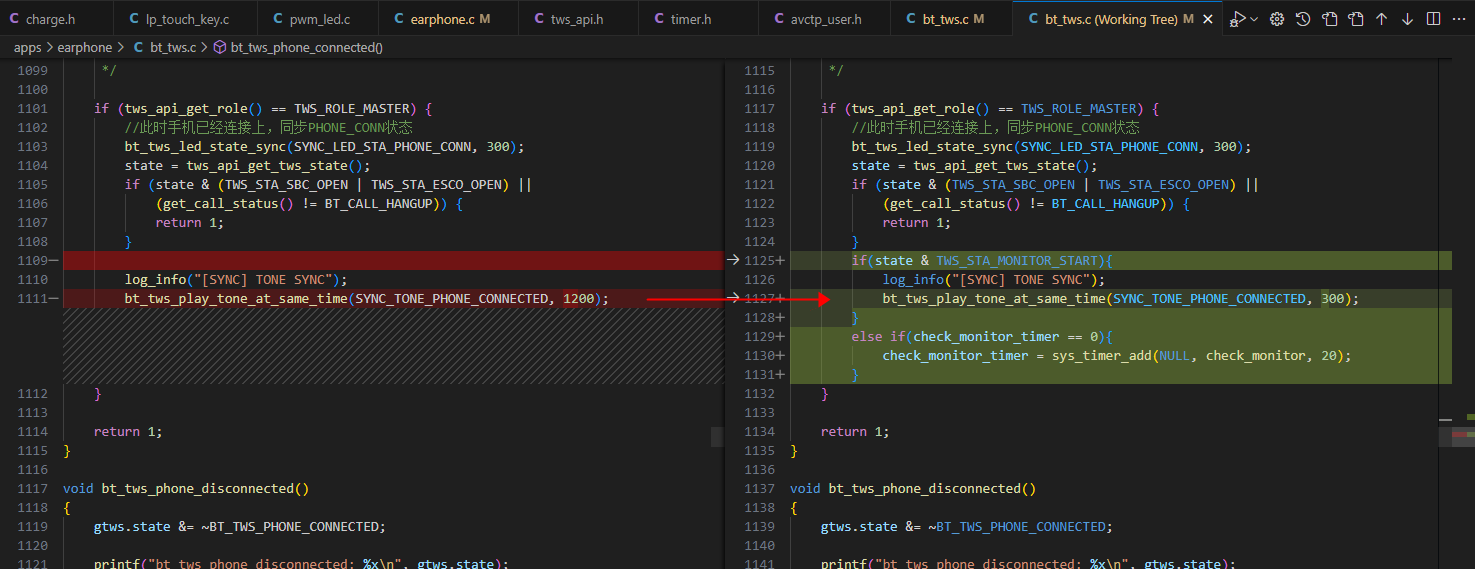Click the bt_tws.c breadcrumb segment
The image size is (1475, 569).
(172, 47)
